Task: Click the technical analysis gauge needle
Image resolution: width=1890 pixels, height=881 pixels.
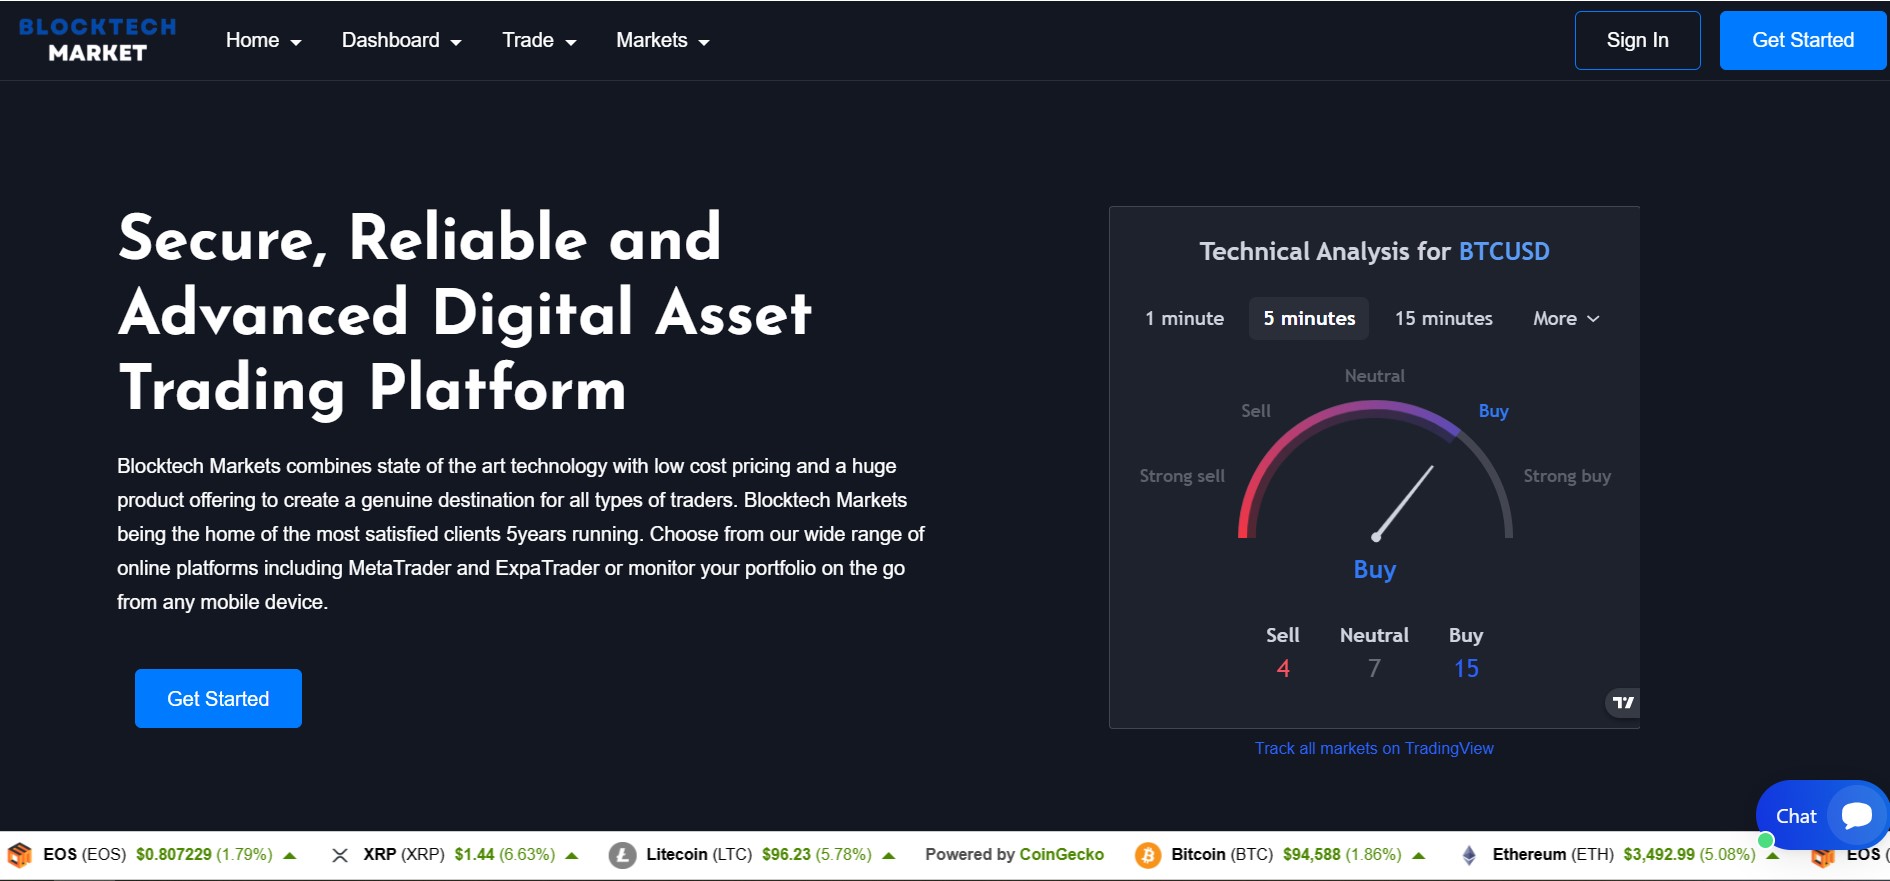Action: pos(1404,502)
